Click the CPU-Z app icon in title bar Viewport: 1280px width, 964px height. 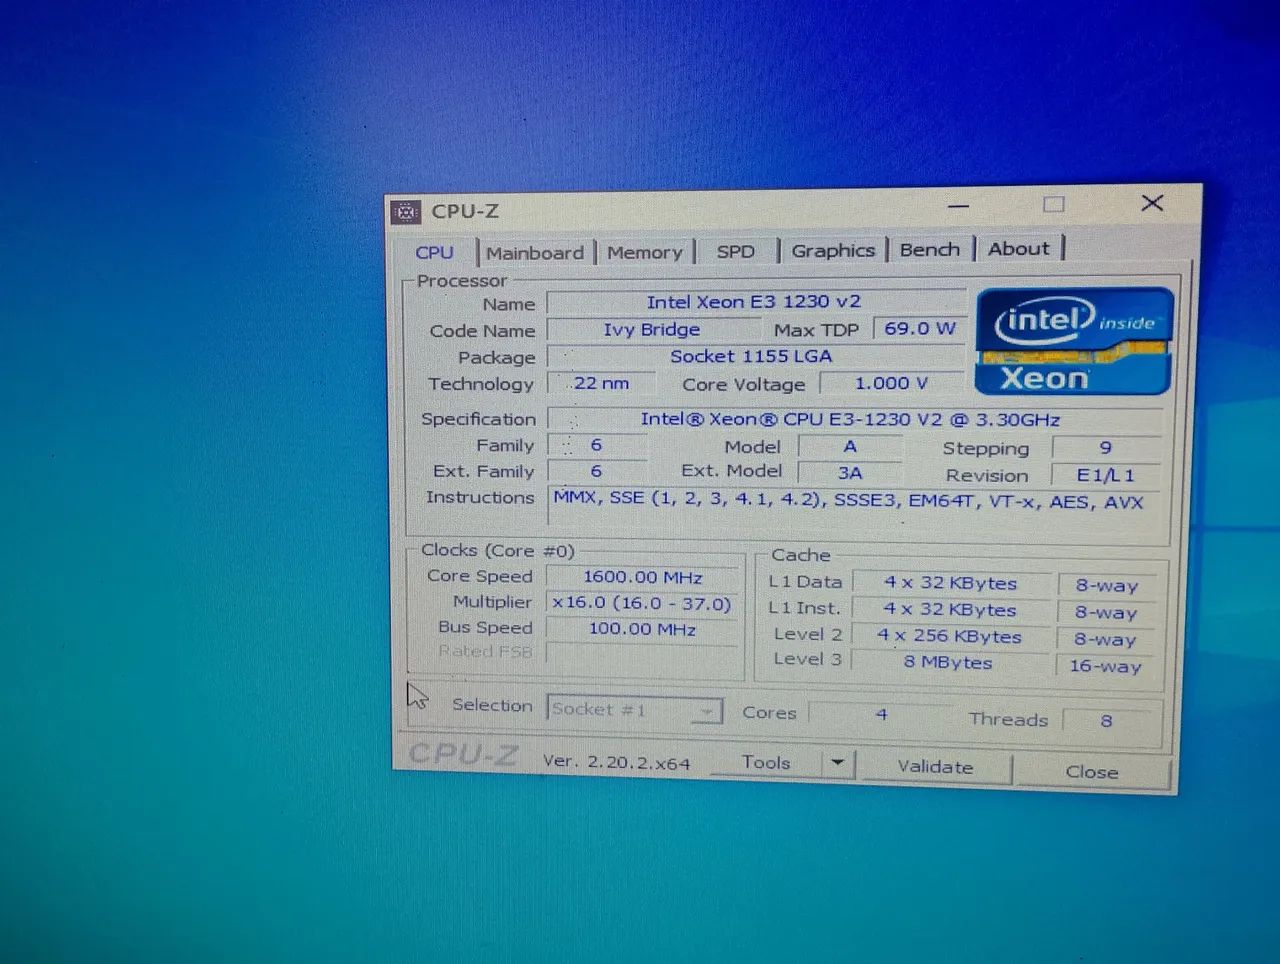(x=405, y=212)
